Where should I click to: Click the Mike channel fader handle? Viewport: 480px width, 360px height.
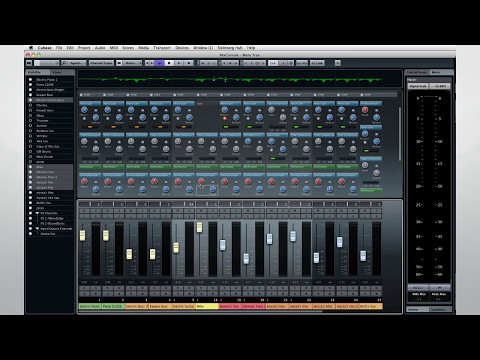point(199,227)
